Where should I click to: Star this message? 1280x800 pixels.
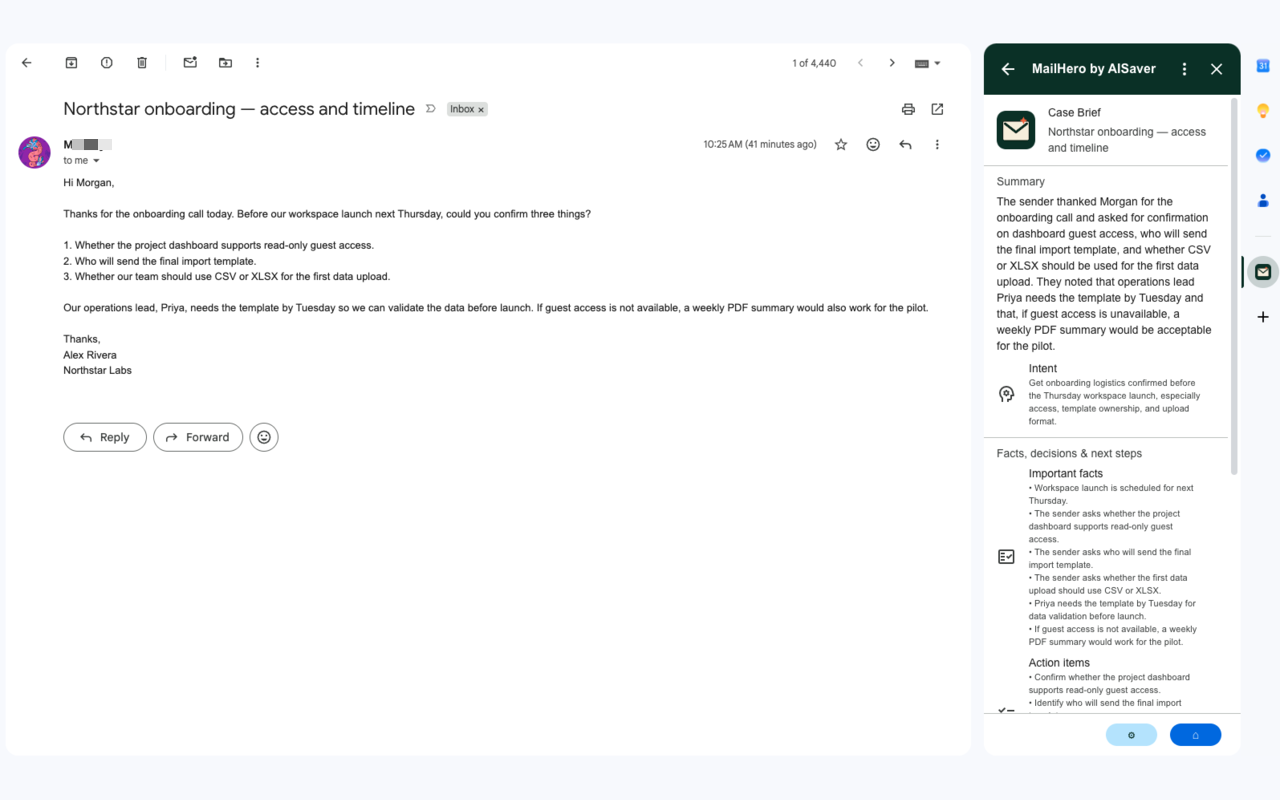point(841,145)
